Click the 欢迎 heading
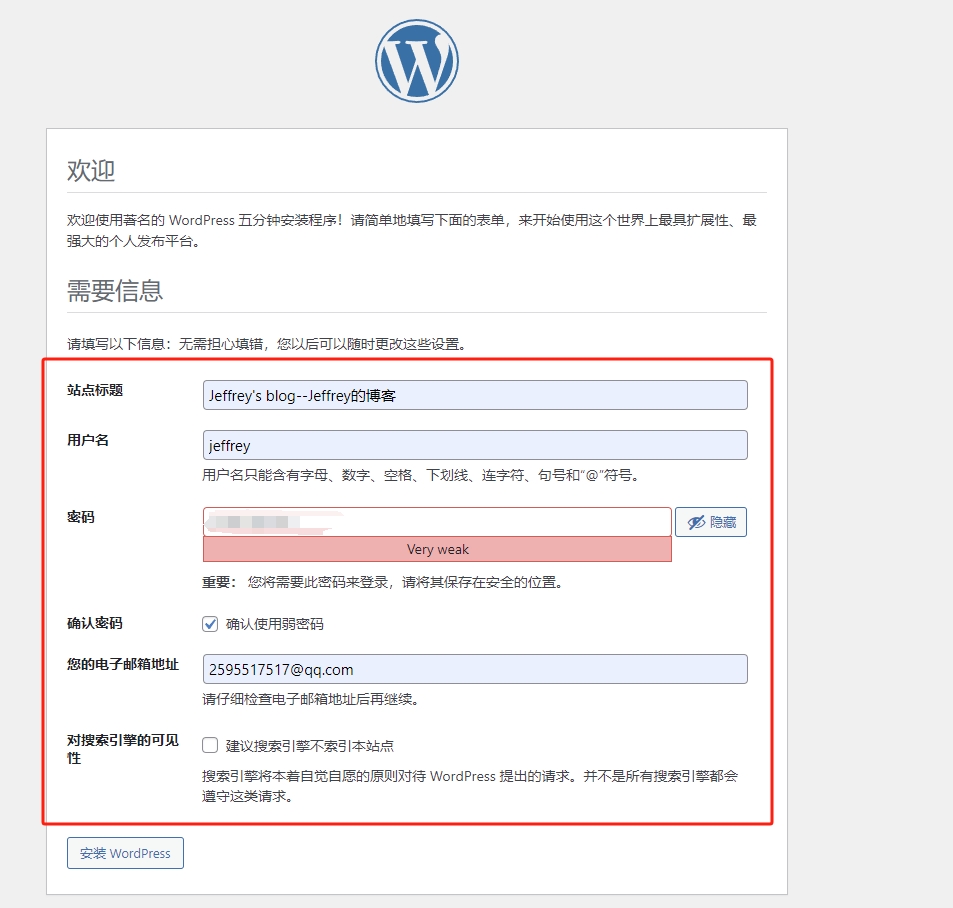Screen dimensions: 953x908 coord(91,170)
